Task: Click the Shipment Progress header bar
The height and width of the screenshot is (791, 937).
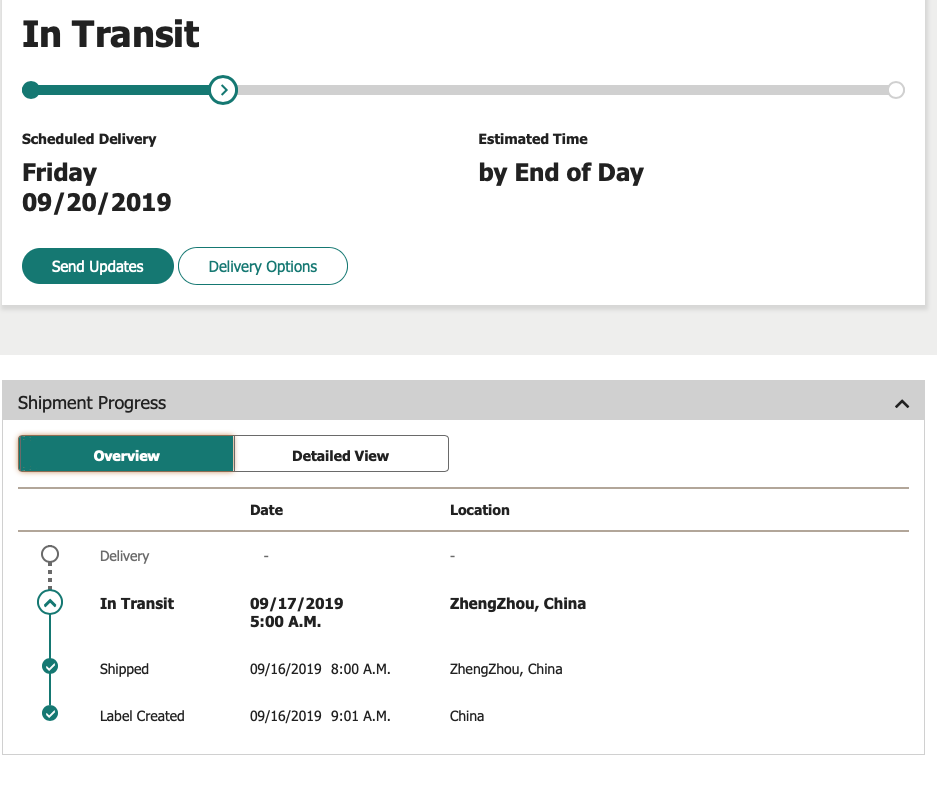Action: pyautogui.click(x=464, y=400)
